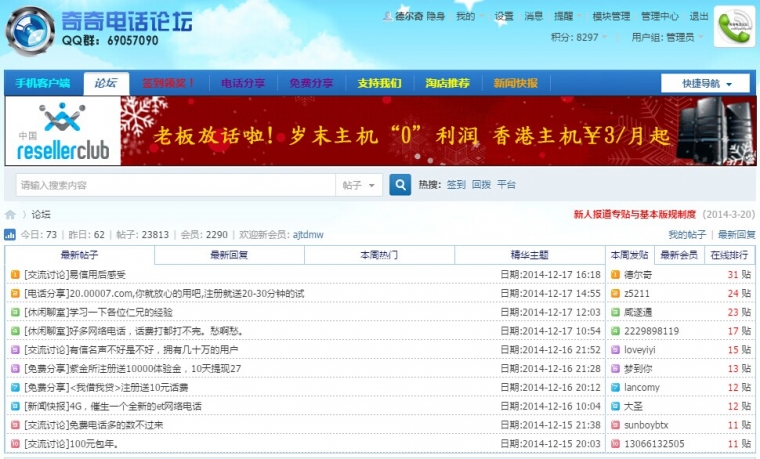This screenshot has width=760, height=459.
Task: Open the 支持我们 nav item
Action: (380, 83)
